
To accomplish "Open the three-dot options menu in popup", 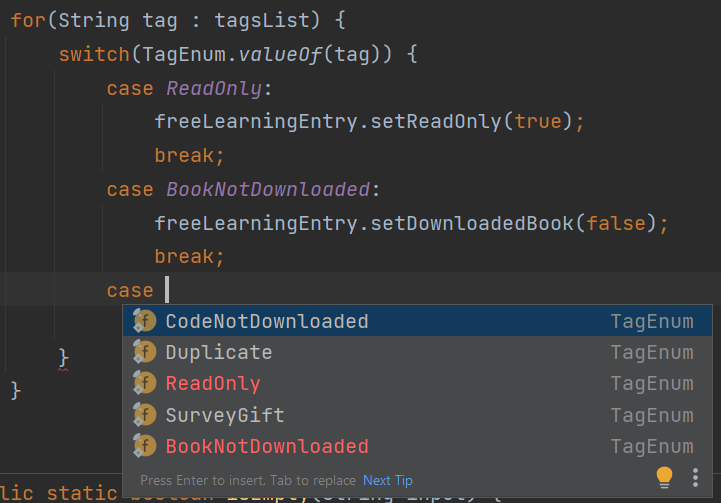I will pyautogui.click(x=695, y=478).
